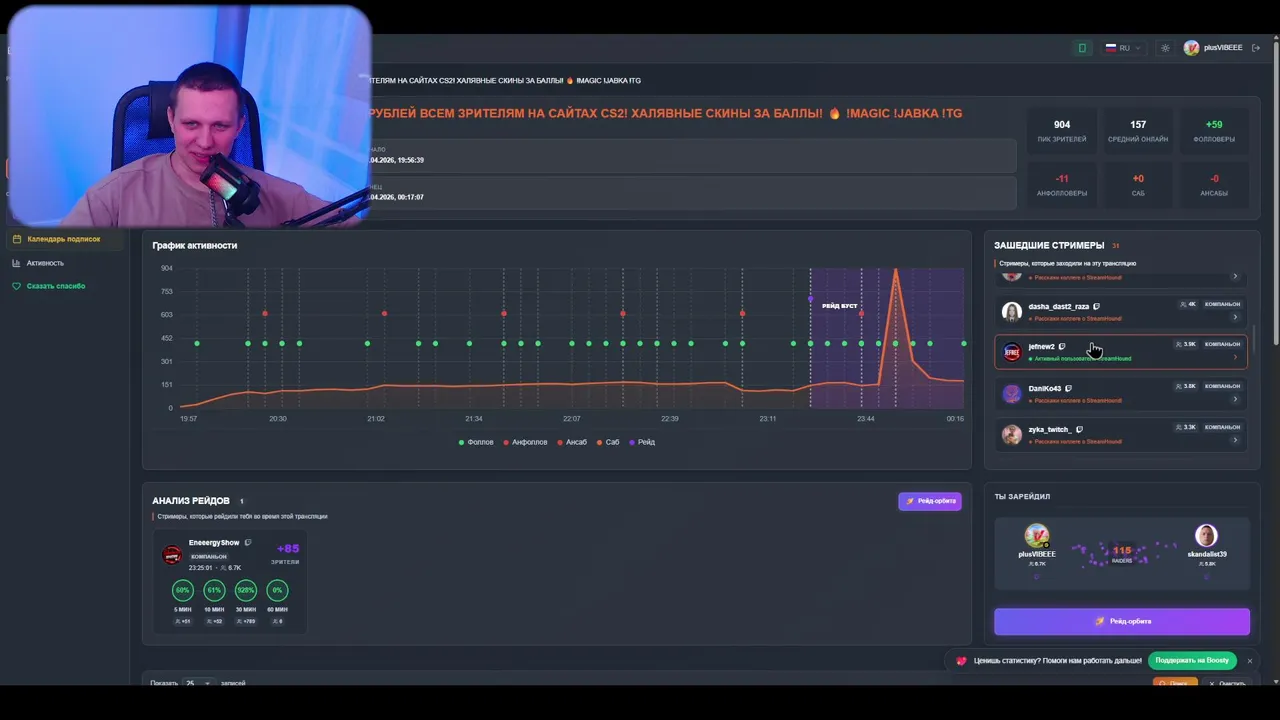
Task: Click the 4K followers badge of dasha_dast2_raza
Action: 1188,304
